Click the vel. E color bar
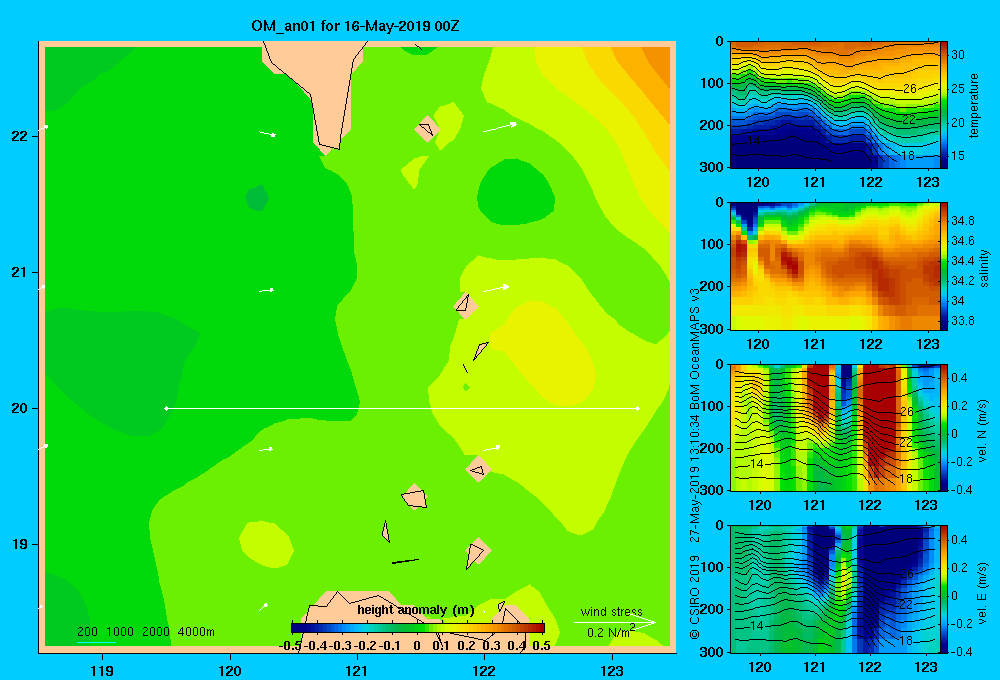Viewport: 1000px width, 680px height. 944,589
